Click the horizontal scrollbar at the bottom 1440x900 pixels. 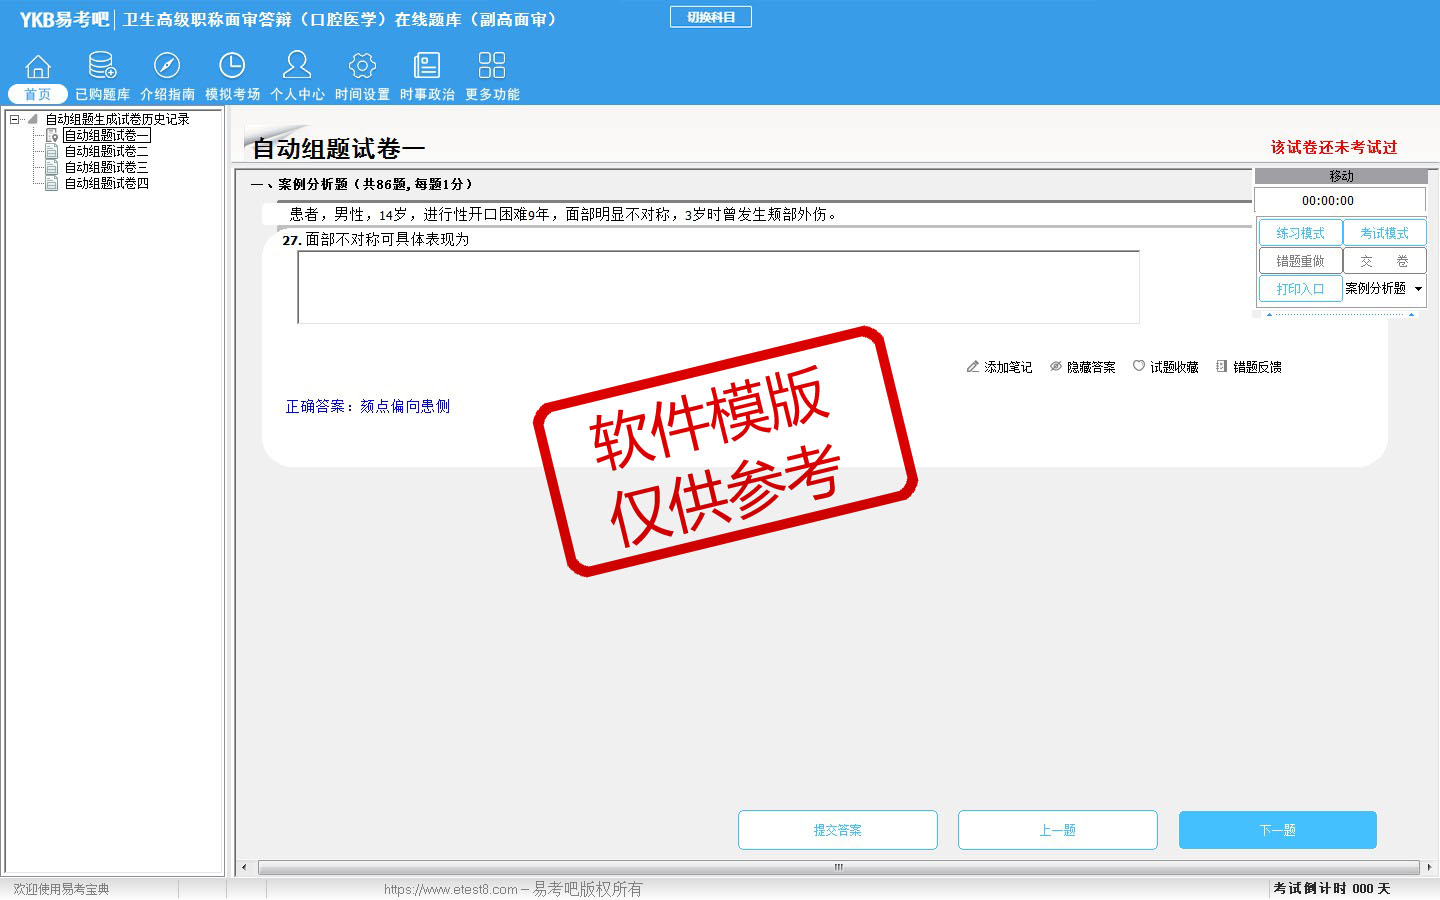click(x=838, y=867)
